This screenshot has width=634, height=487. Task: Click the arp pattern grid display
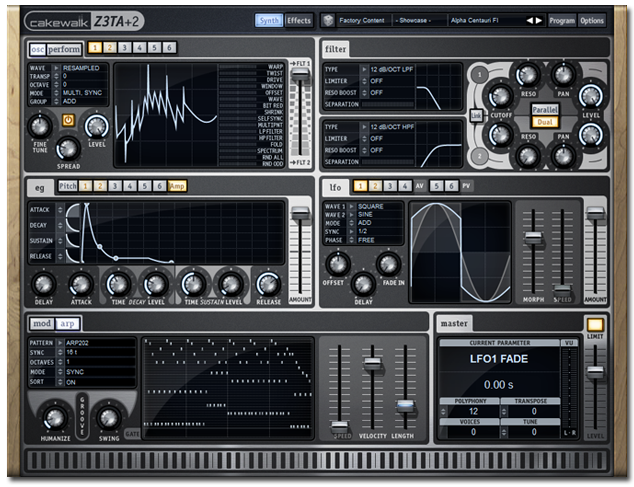pos(228,387)
